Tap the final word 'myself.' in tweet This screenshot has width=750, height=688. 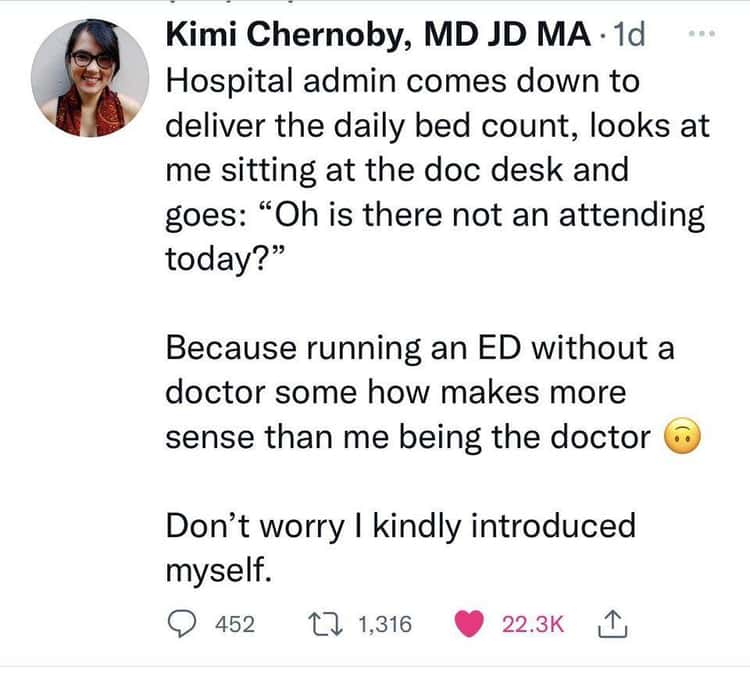(219, 570)
